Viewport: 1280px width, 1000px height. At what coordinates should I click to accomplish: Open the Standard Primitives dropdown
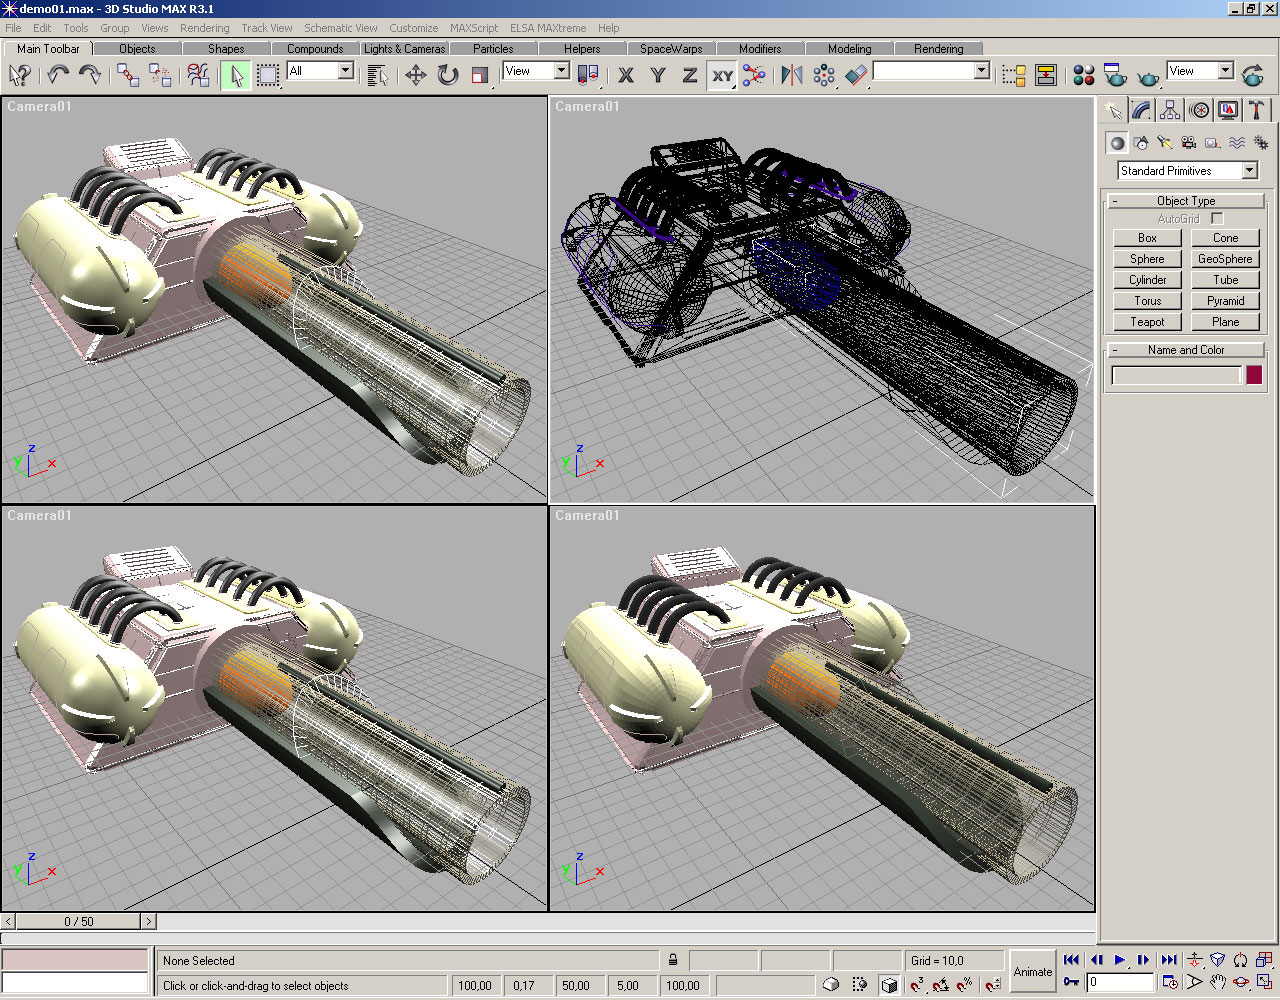pos(1249,171)
